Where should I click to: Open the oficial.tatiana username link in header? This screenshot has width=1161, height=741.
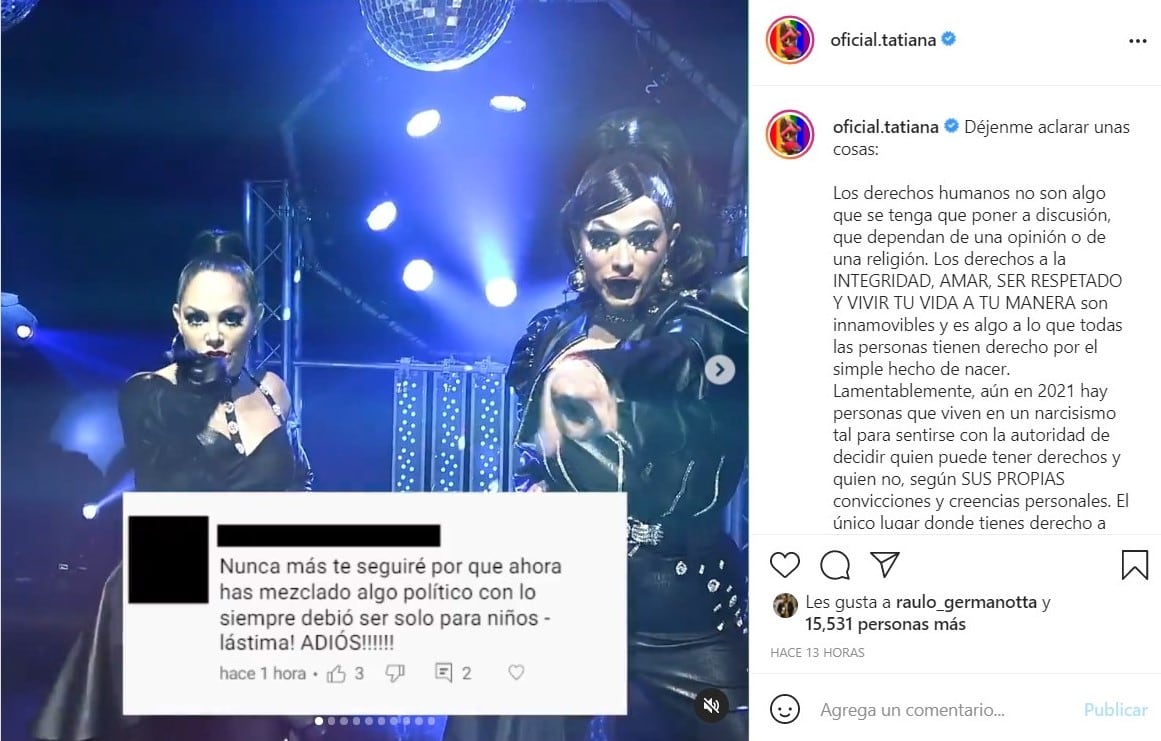tap(883, 40)
